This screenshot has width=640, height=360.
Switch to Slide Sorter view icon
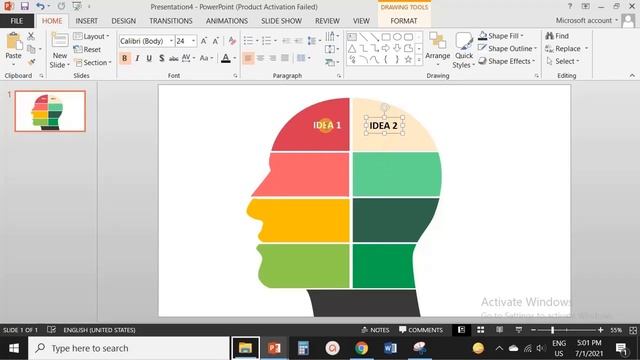[x=480, y=329]
